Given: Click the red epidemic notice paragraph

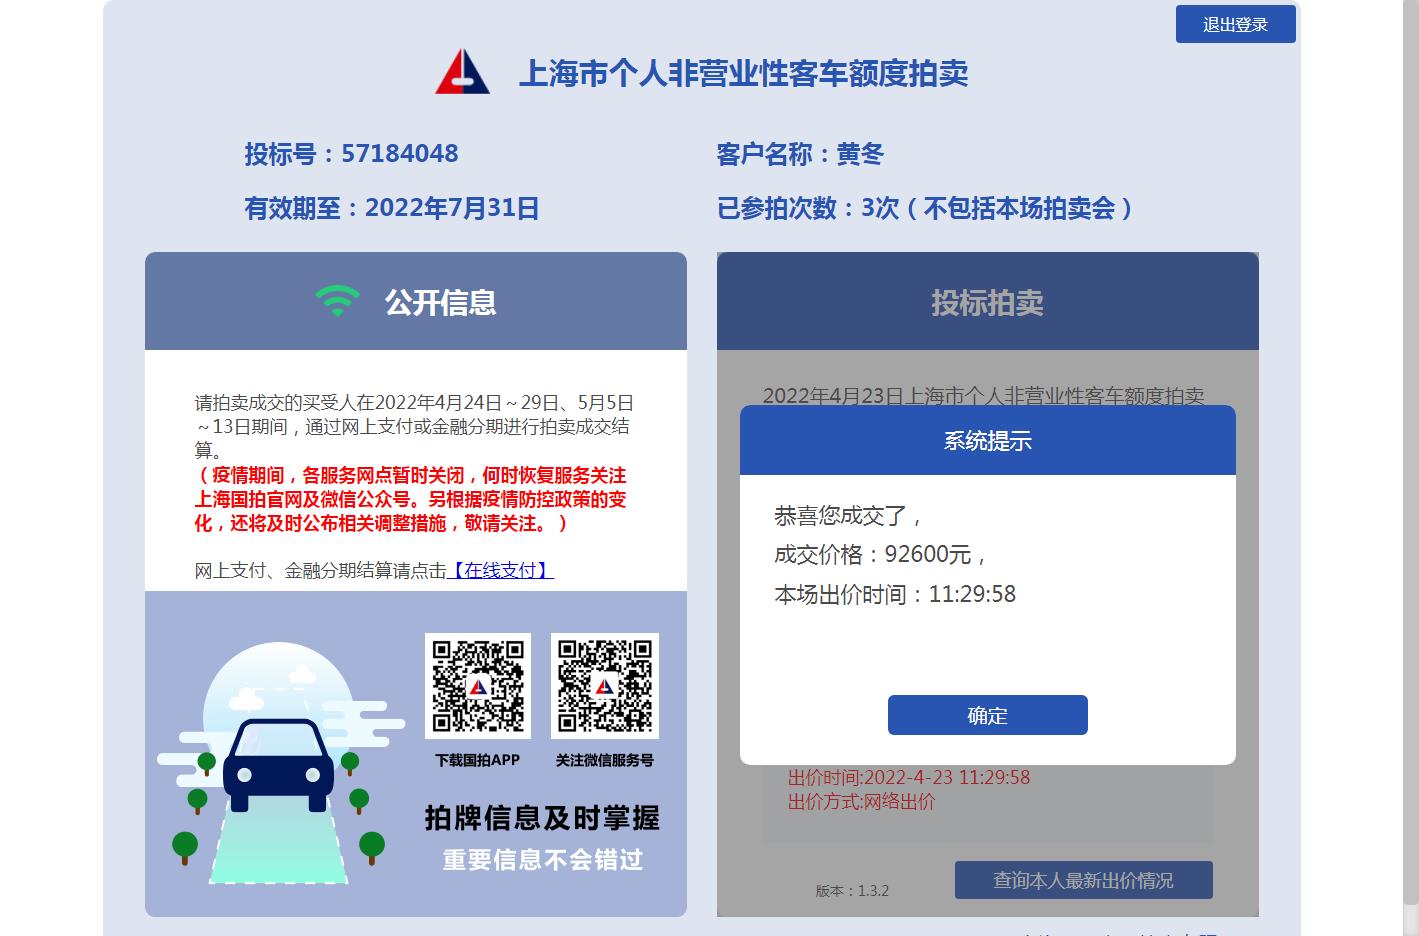Looking at the screenshot, I should click(410, 499).
